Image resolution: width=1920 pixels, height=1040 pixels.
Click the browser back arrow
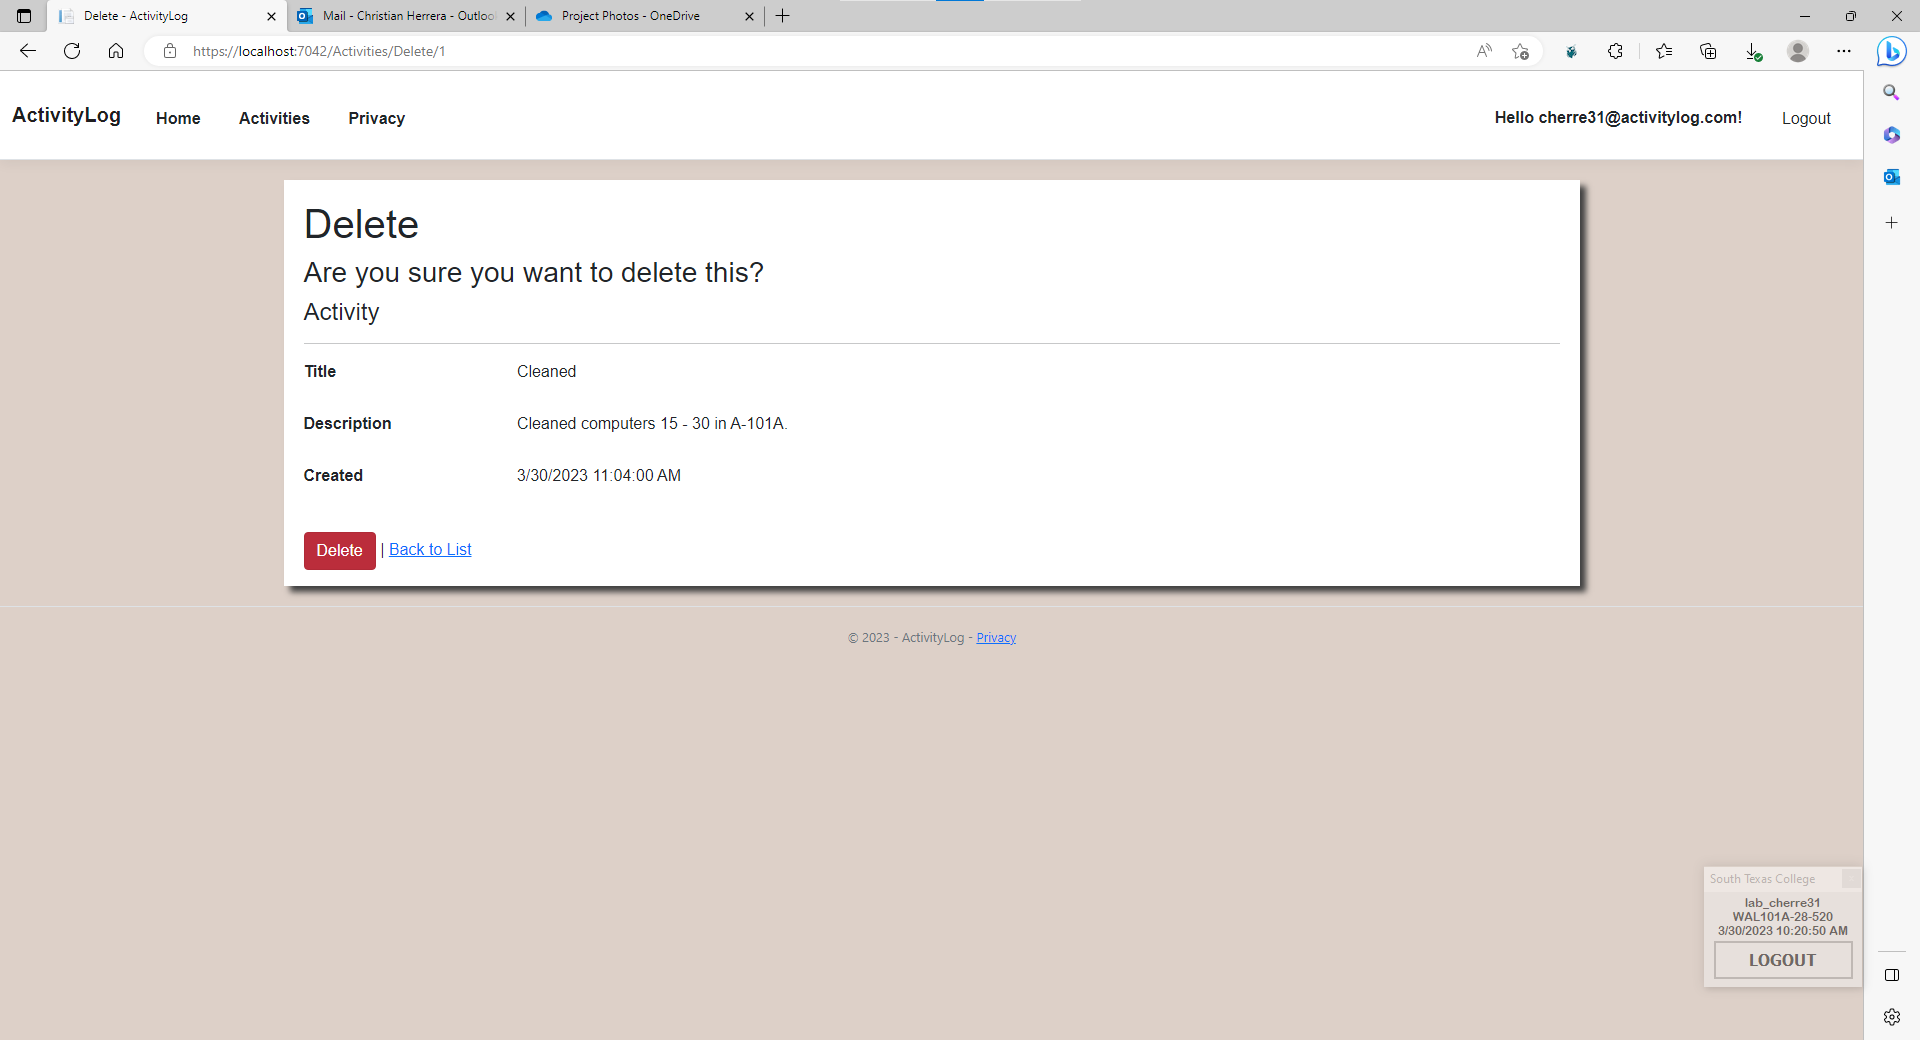28,51
